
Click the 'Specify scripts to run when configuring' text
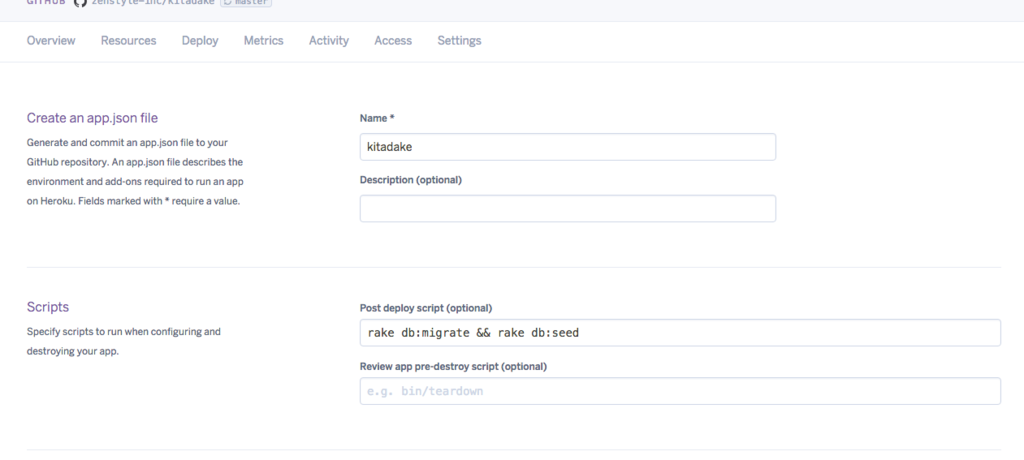coord(123,341)
